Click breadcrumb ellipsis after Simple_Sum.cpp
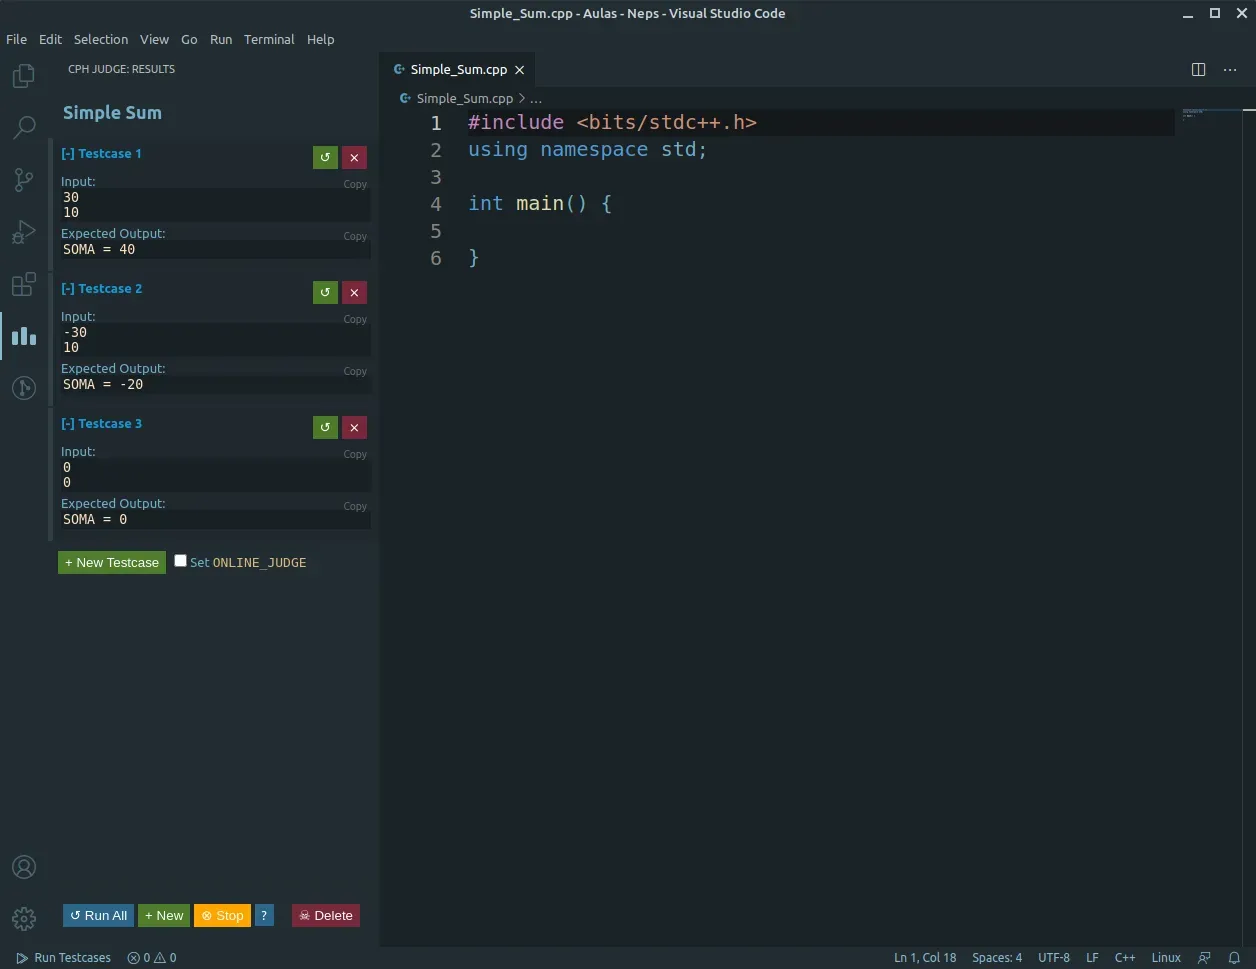This screenshot has width=1256, height=969. 536,98
